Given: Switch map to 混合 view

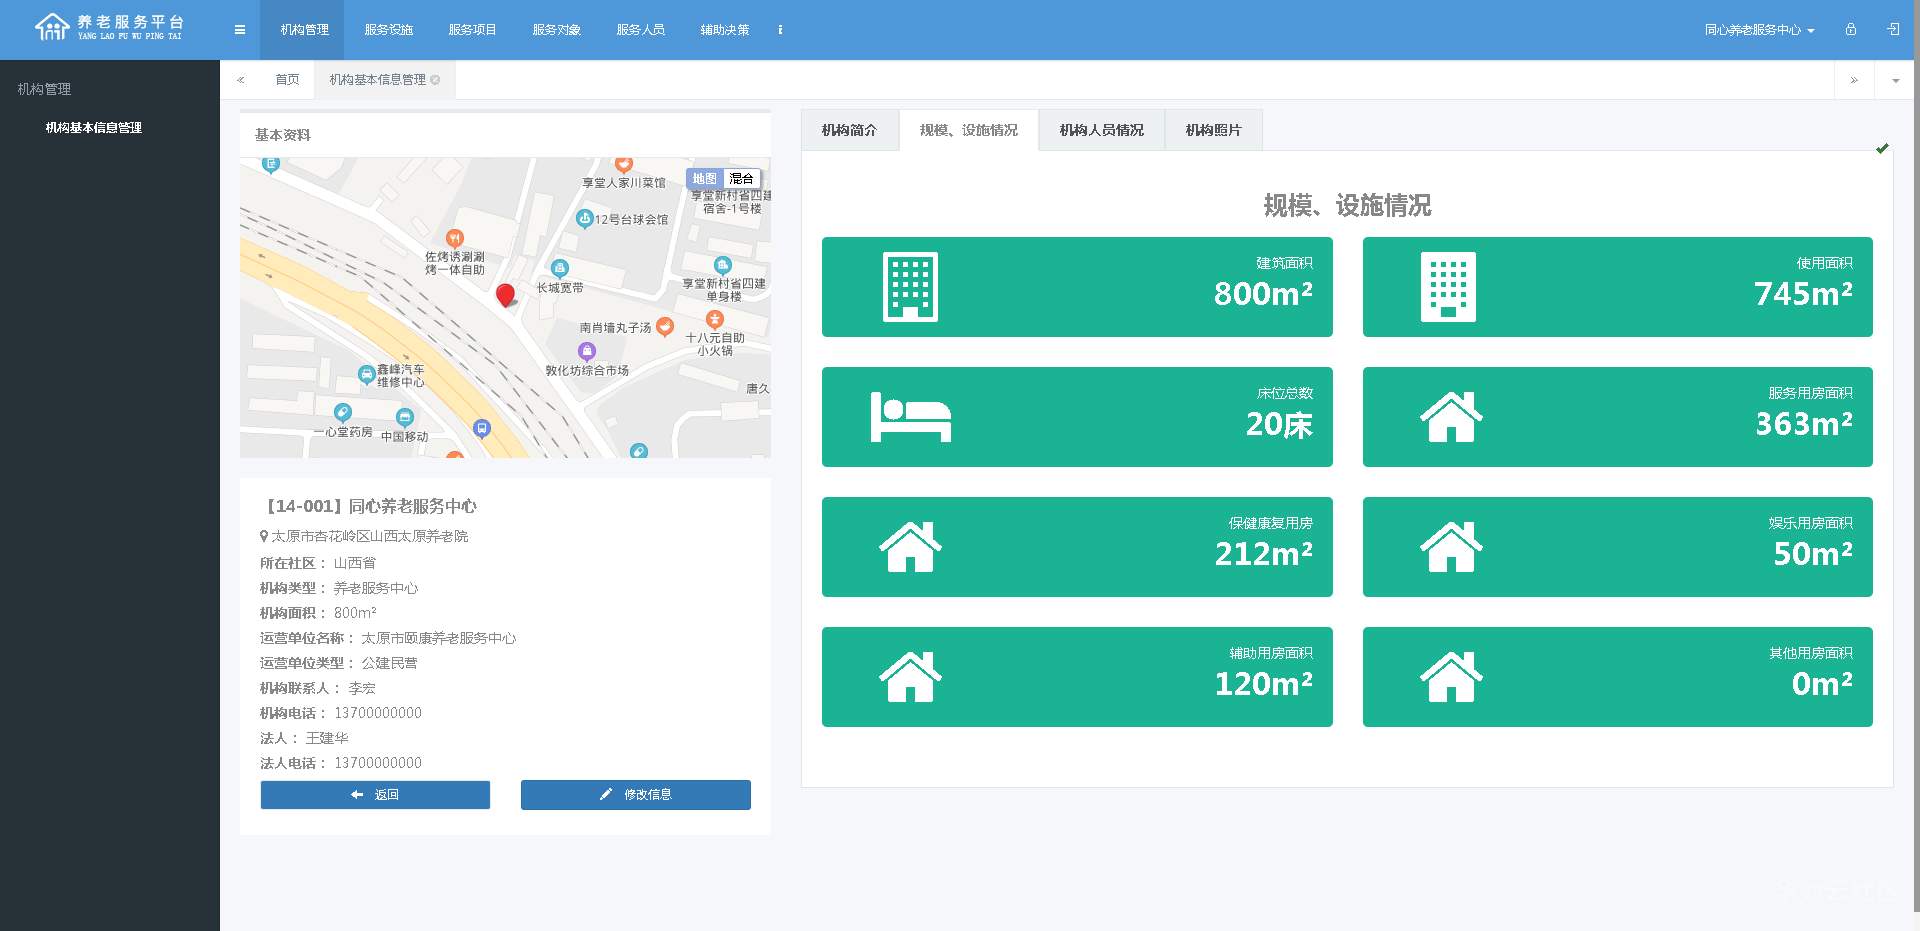Looking at the screenshot, I should [x=741, y=178].
